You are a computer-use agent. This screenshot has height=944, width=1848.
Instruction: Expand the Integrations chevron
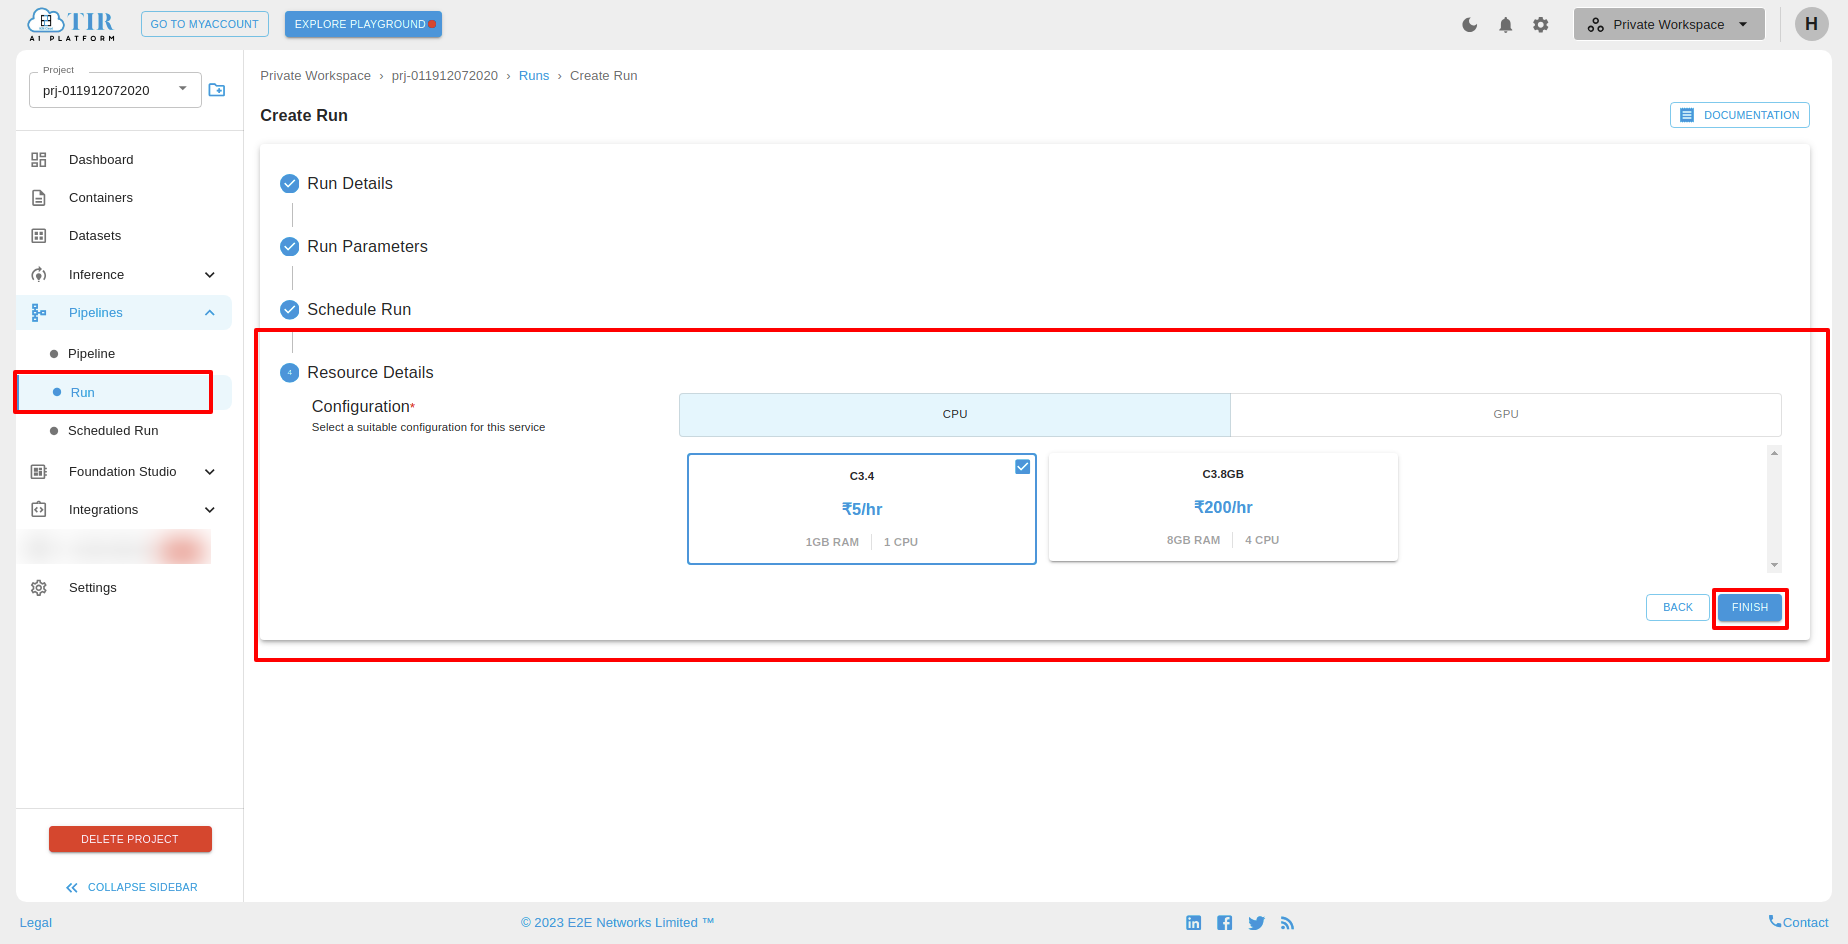click(210, 510)
